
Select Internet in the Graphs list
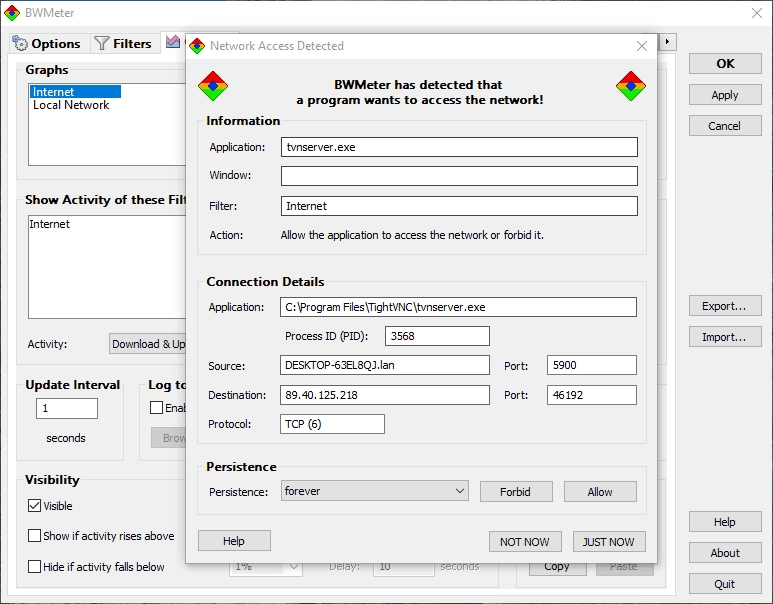(75, 92)
